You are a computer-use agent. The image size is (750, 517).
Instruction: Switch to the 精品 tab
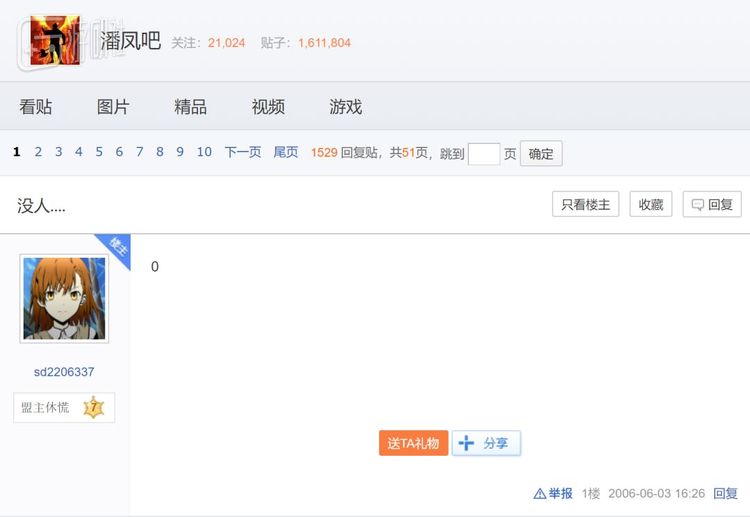[x=190, y=107]
